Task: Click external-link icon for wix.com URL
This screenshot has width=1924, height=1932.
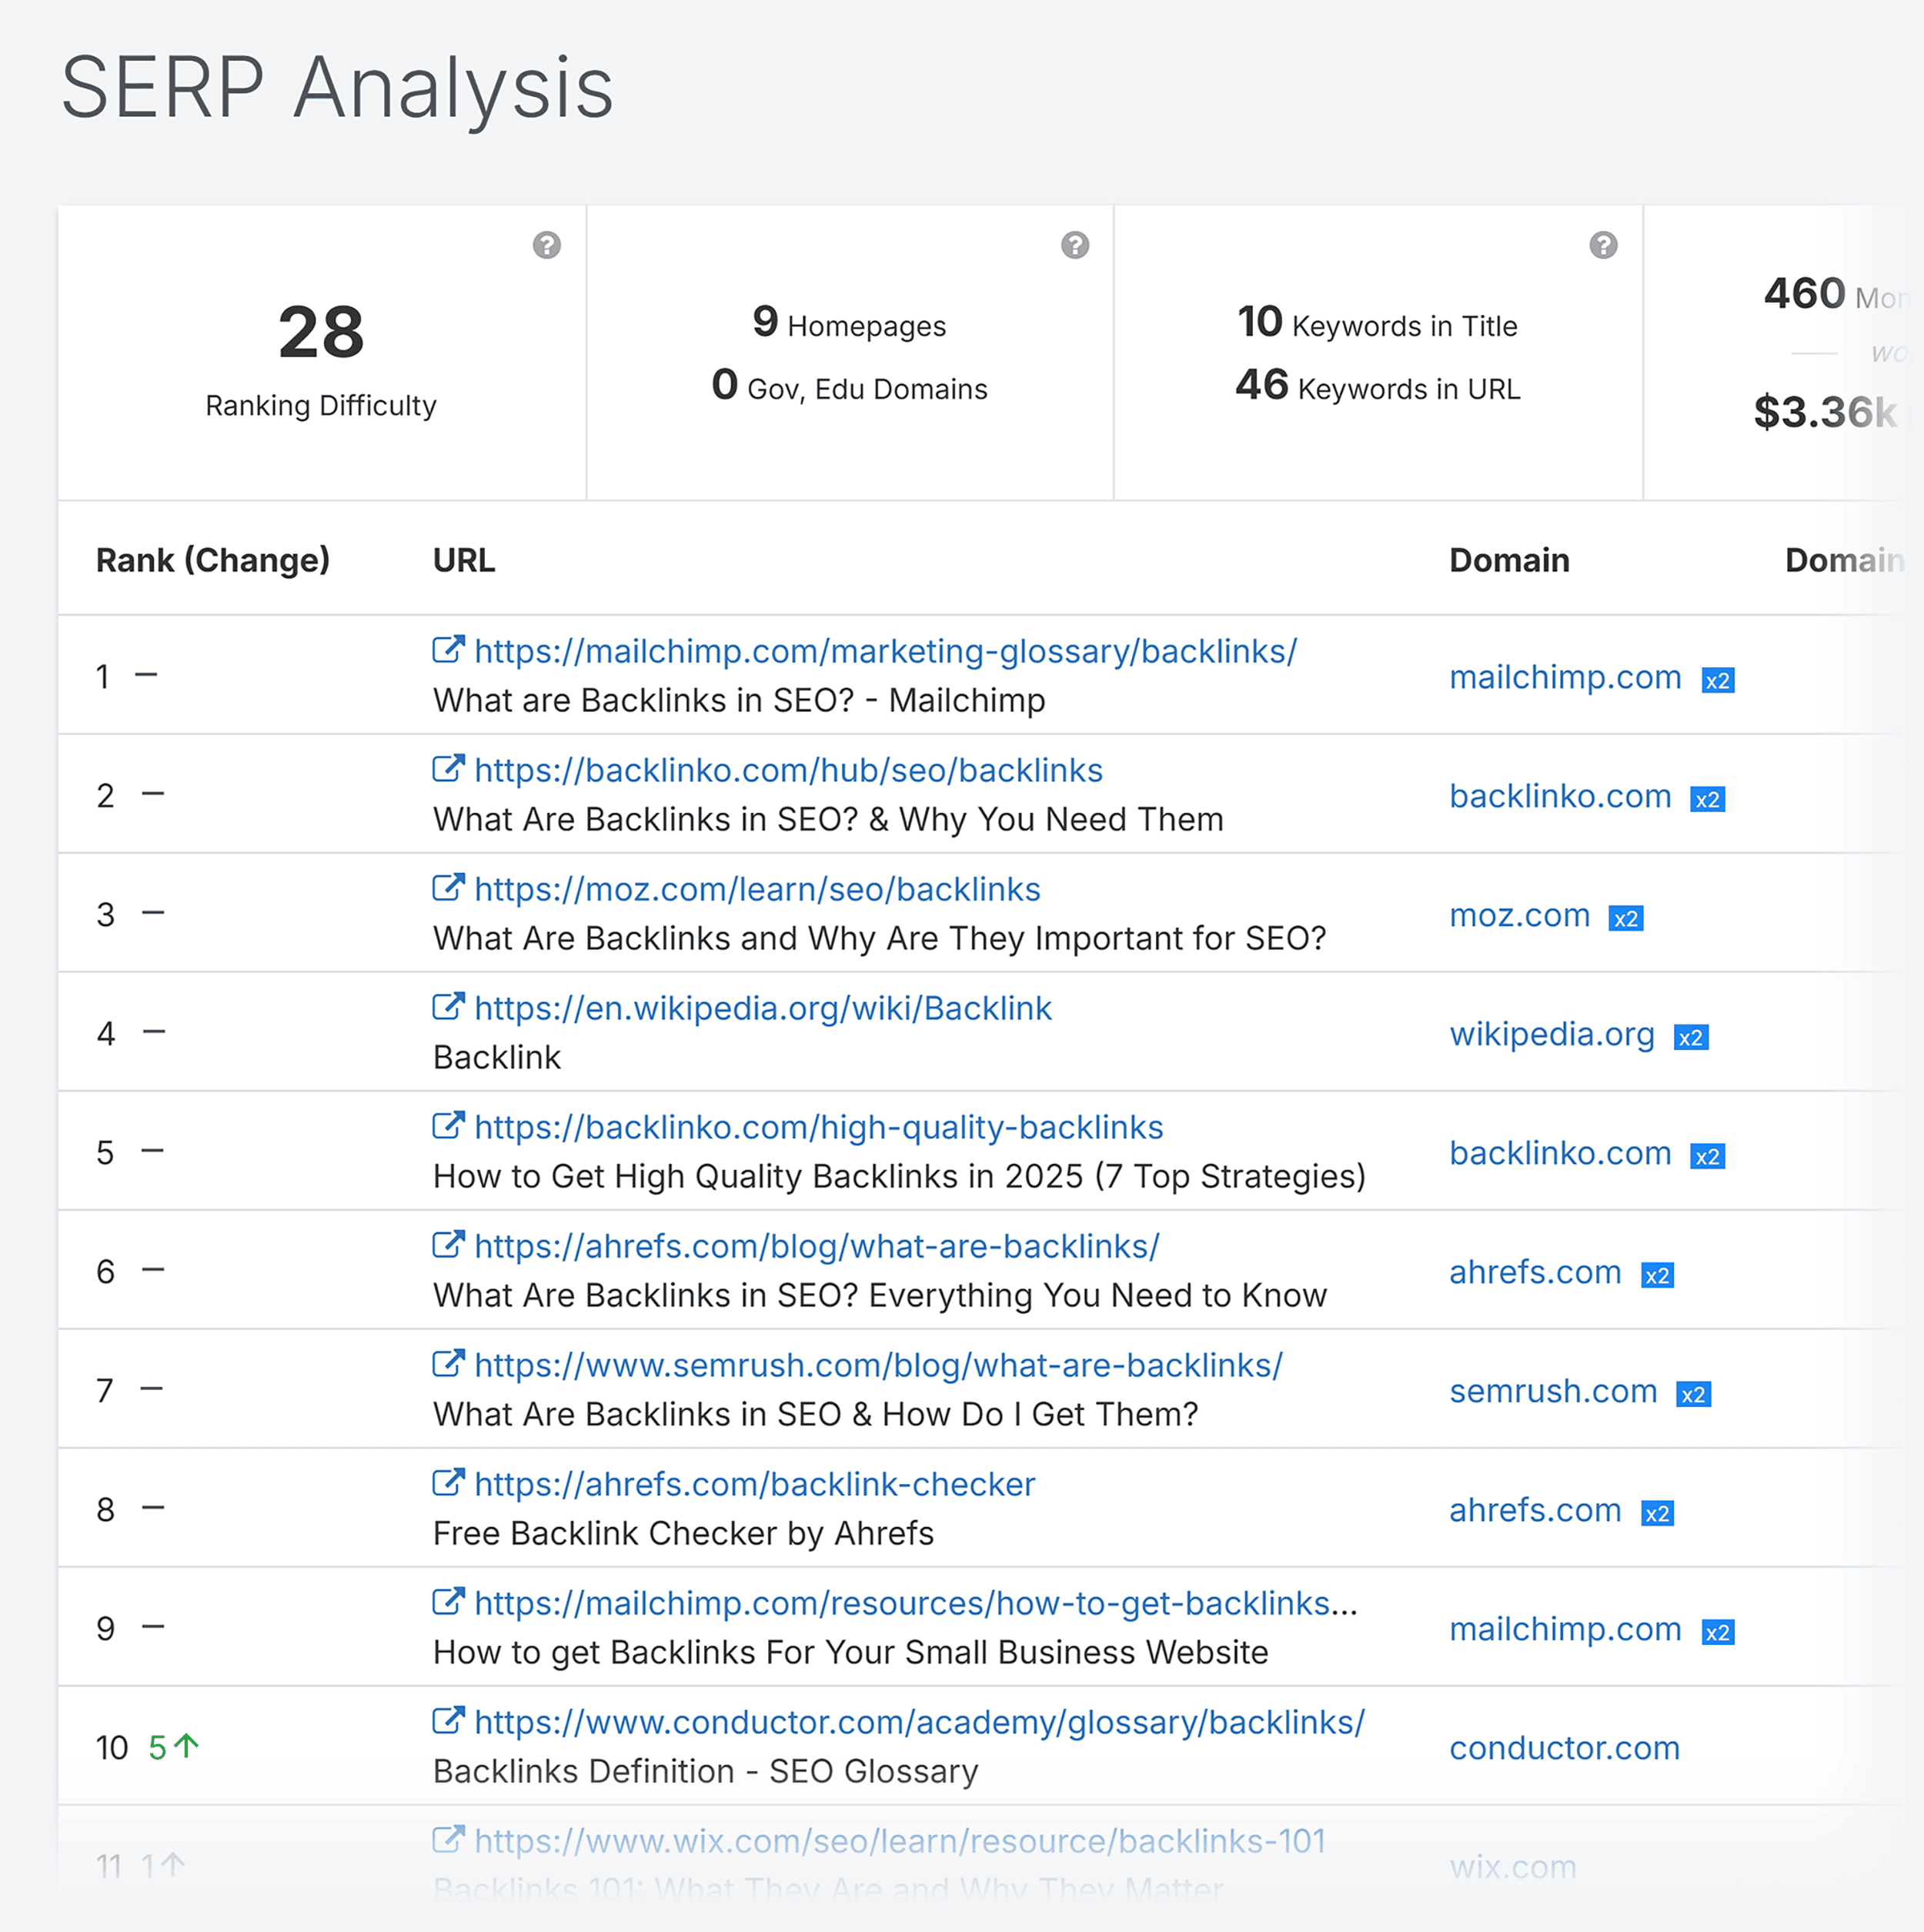Action: (448, 1840)
